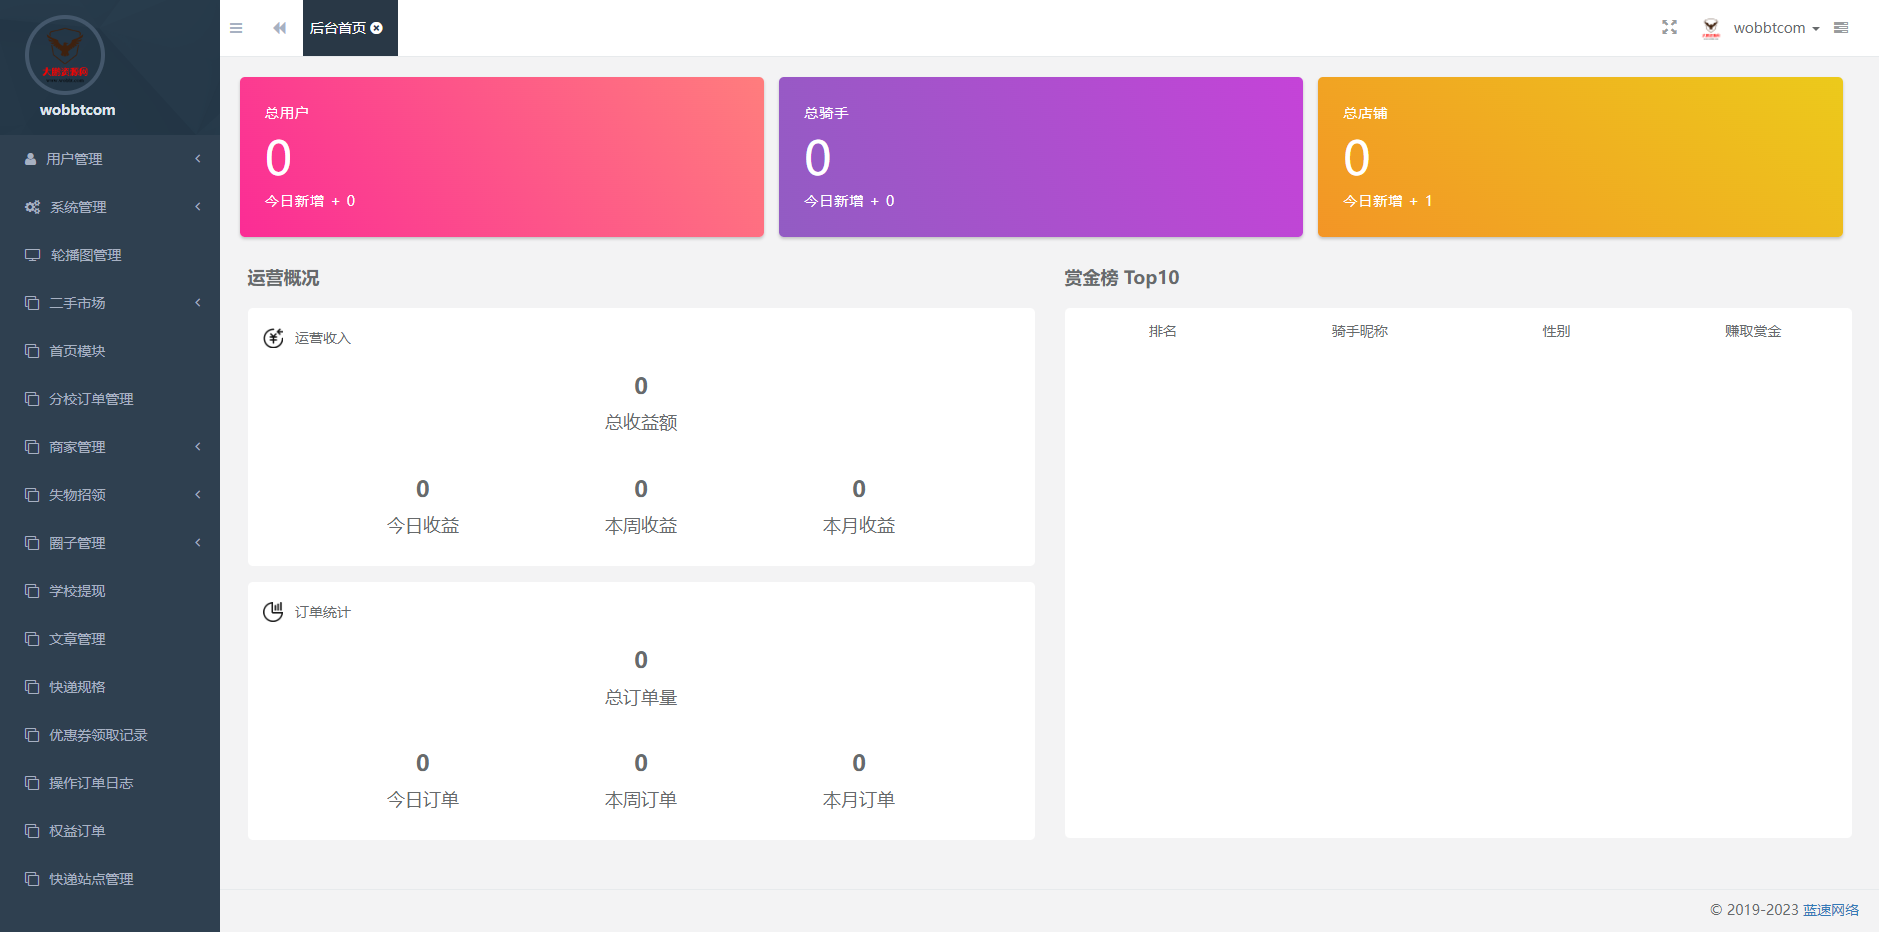The image size is (1879, 932).
Task: Click the user avatar icon in header
Action: click(1711, 28)
